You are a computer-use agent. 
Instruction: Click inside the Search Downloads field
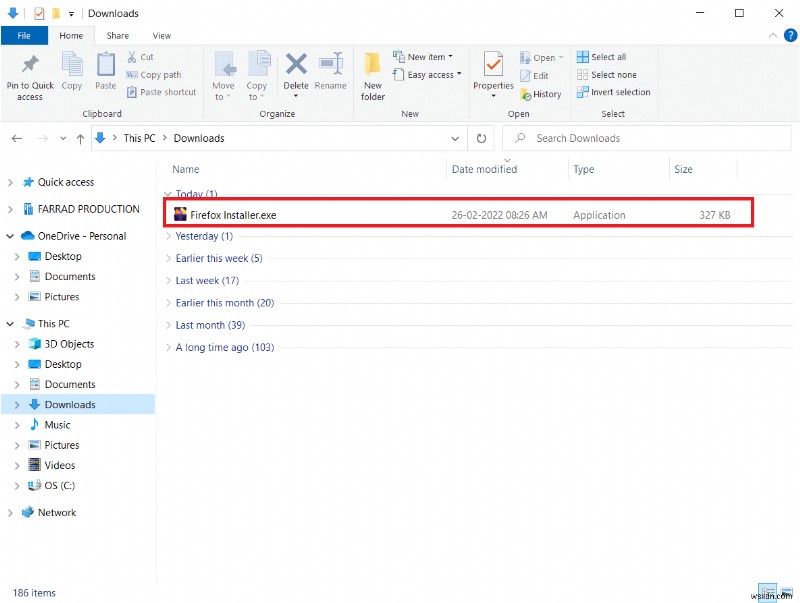tap(600, 138)
